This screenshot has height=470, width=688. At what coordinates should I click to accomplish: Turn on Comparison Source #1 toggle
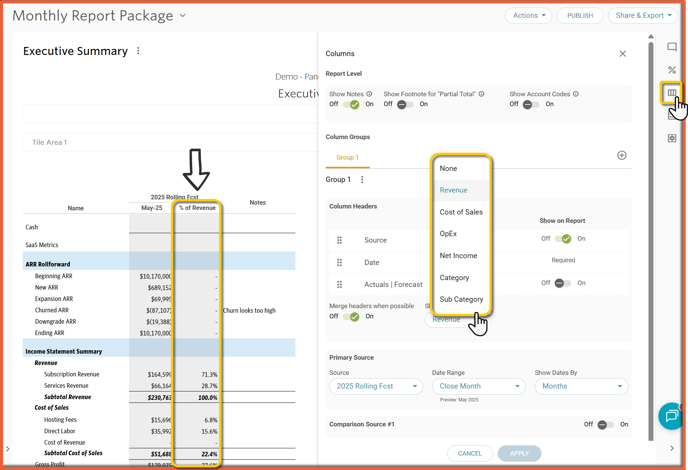coord(604,425)
